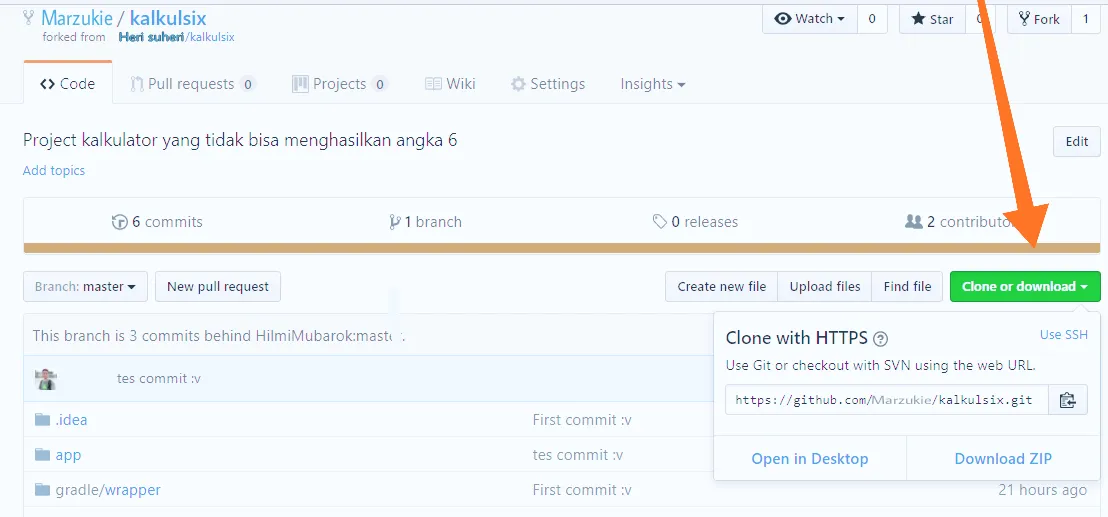Select the Code tab

pos(68,84)
